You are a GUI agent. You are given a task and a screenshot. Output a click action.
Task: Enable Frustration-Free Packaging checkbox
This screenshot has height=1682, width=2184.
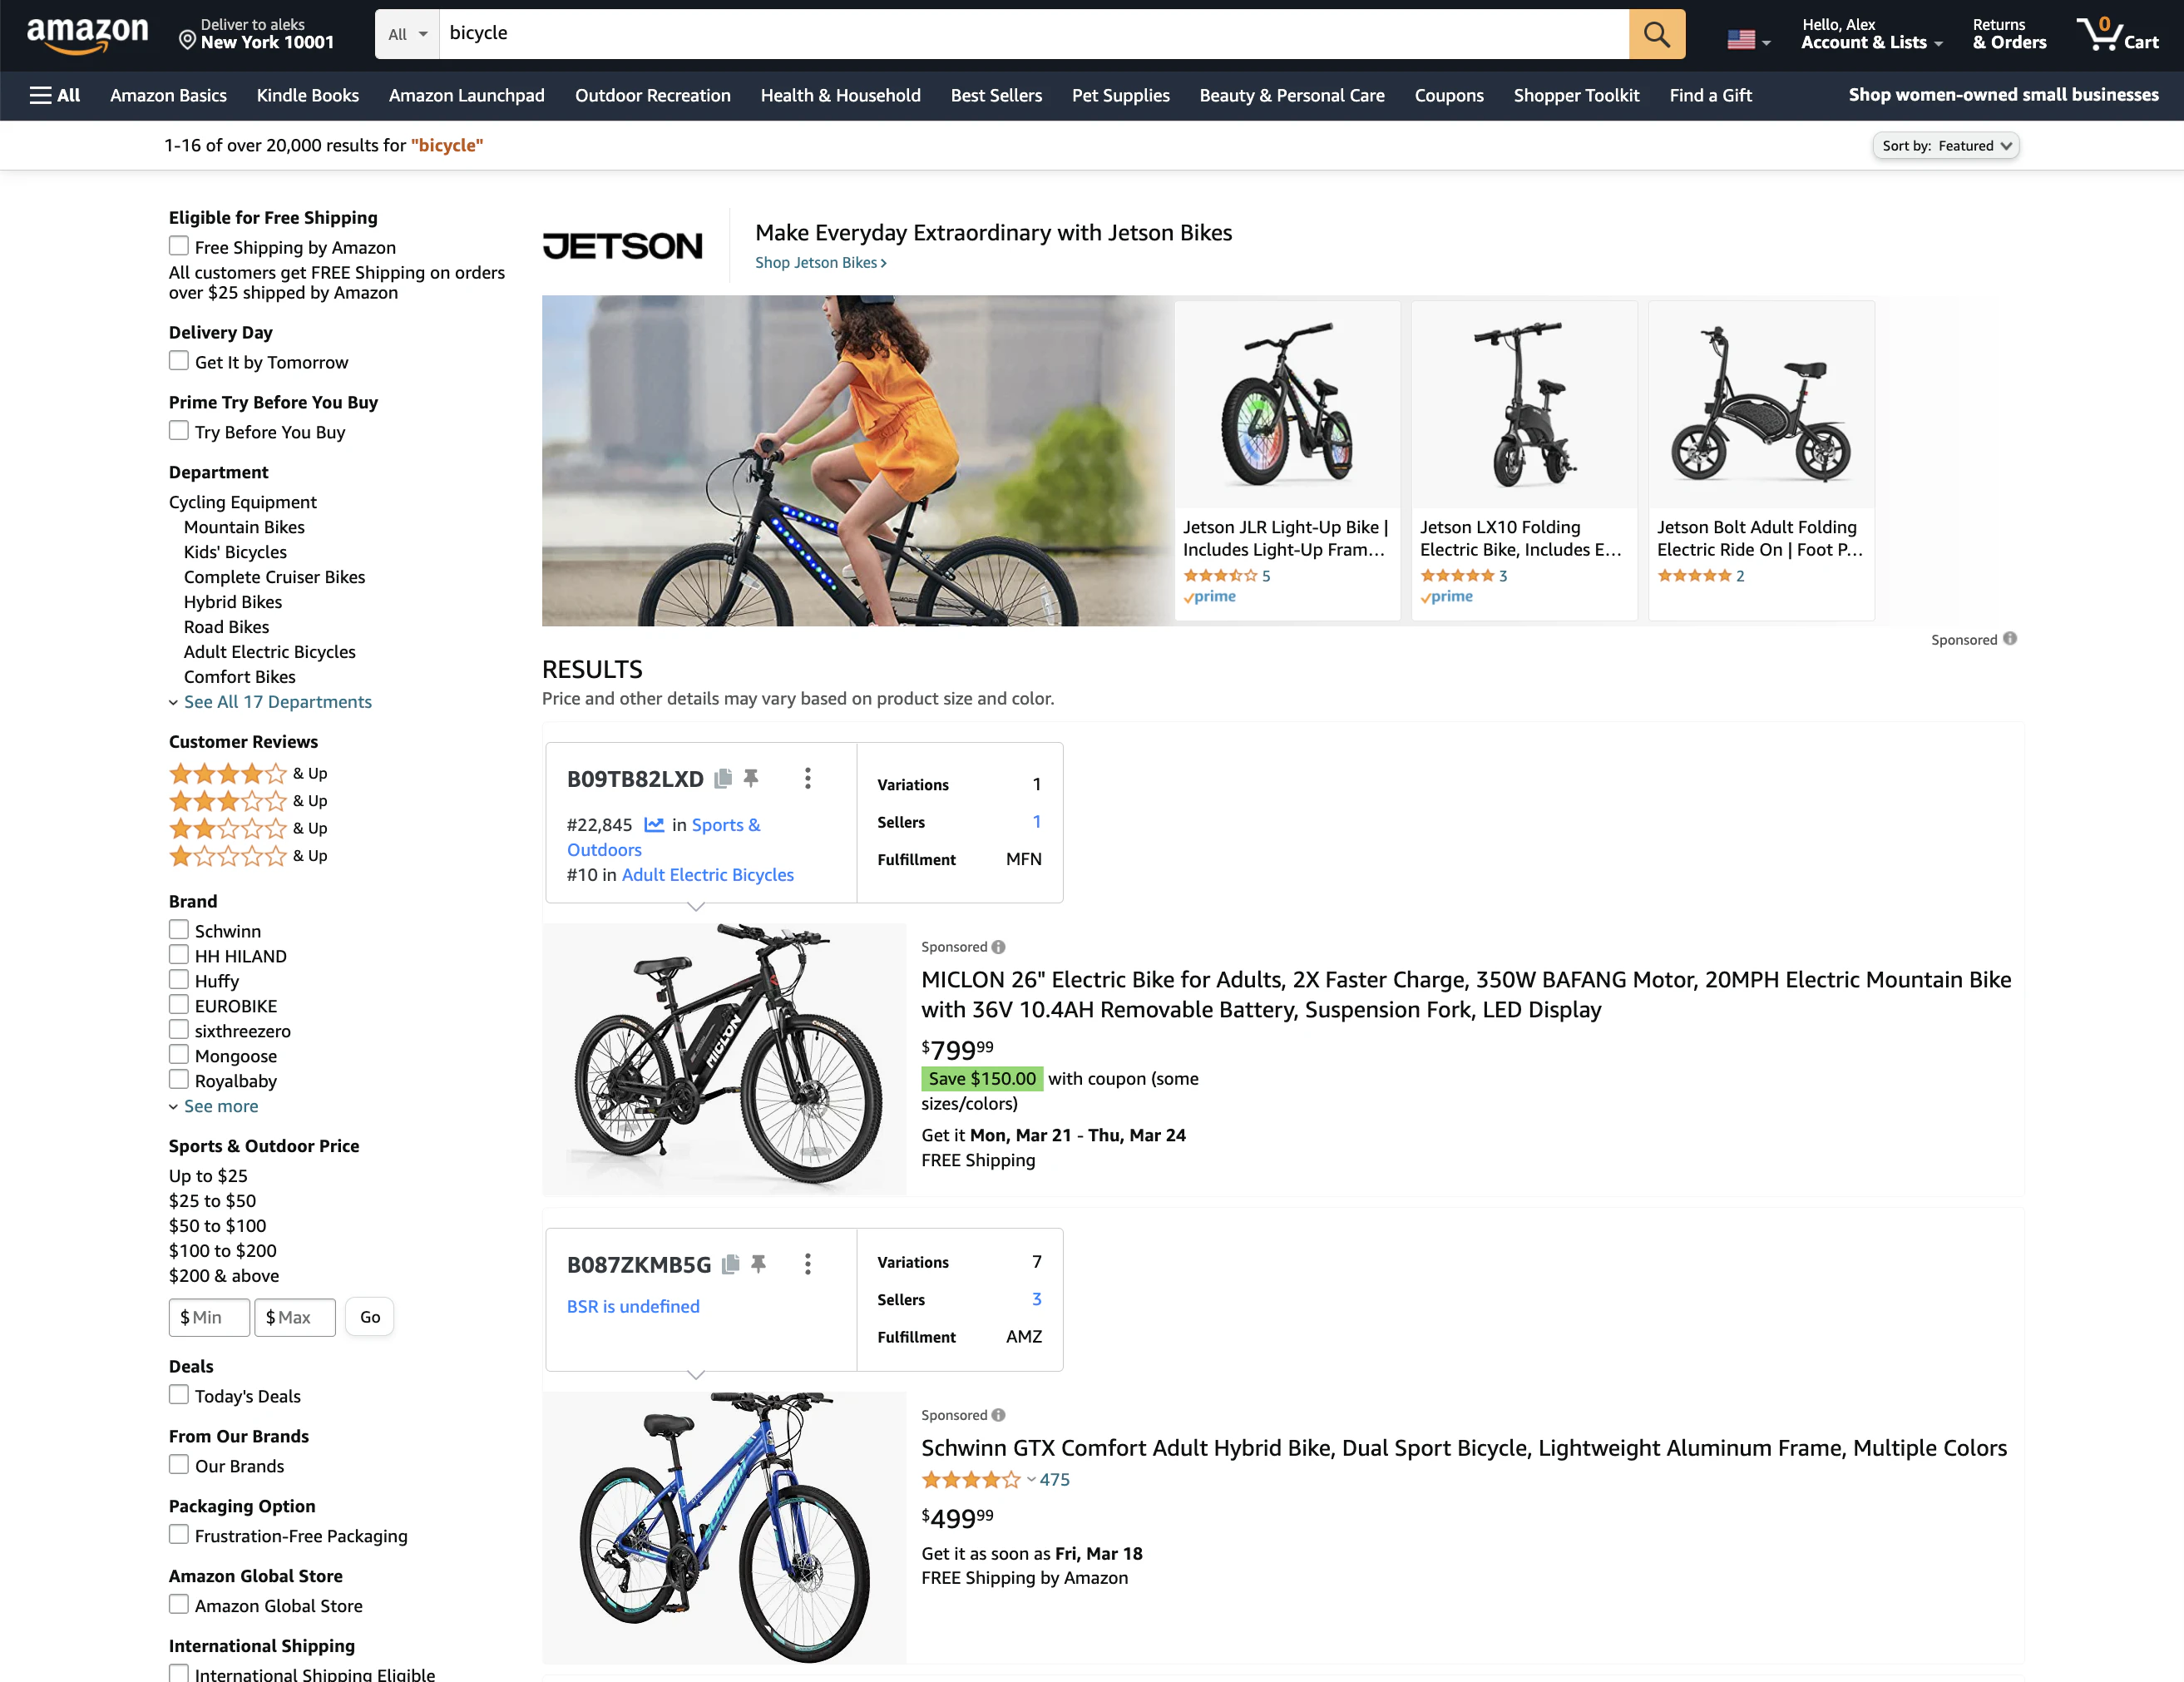pos(179,1535)
